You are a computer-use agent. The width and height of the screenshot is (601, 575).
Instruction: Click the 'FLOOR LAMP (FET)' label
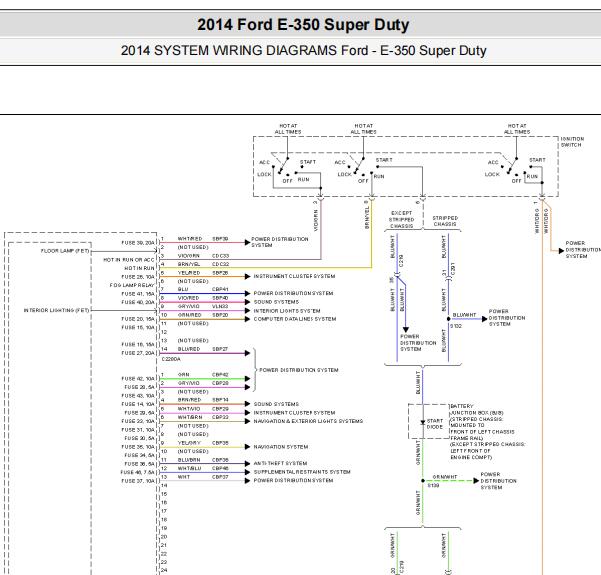point(65,251)
